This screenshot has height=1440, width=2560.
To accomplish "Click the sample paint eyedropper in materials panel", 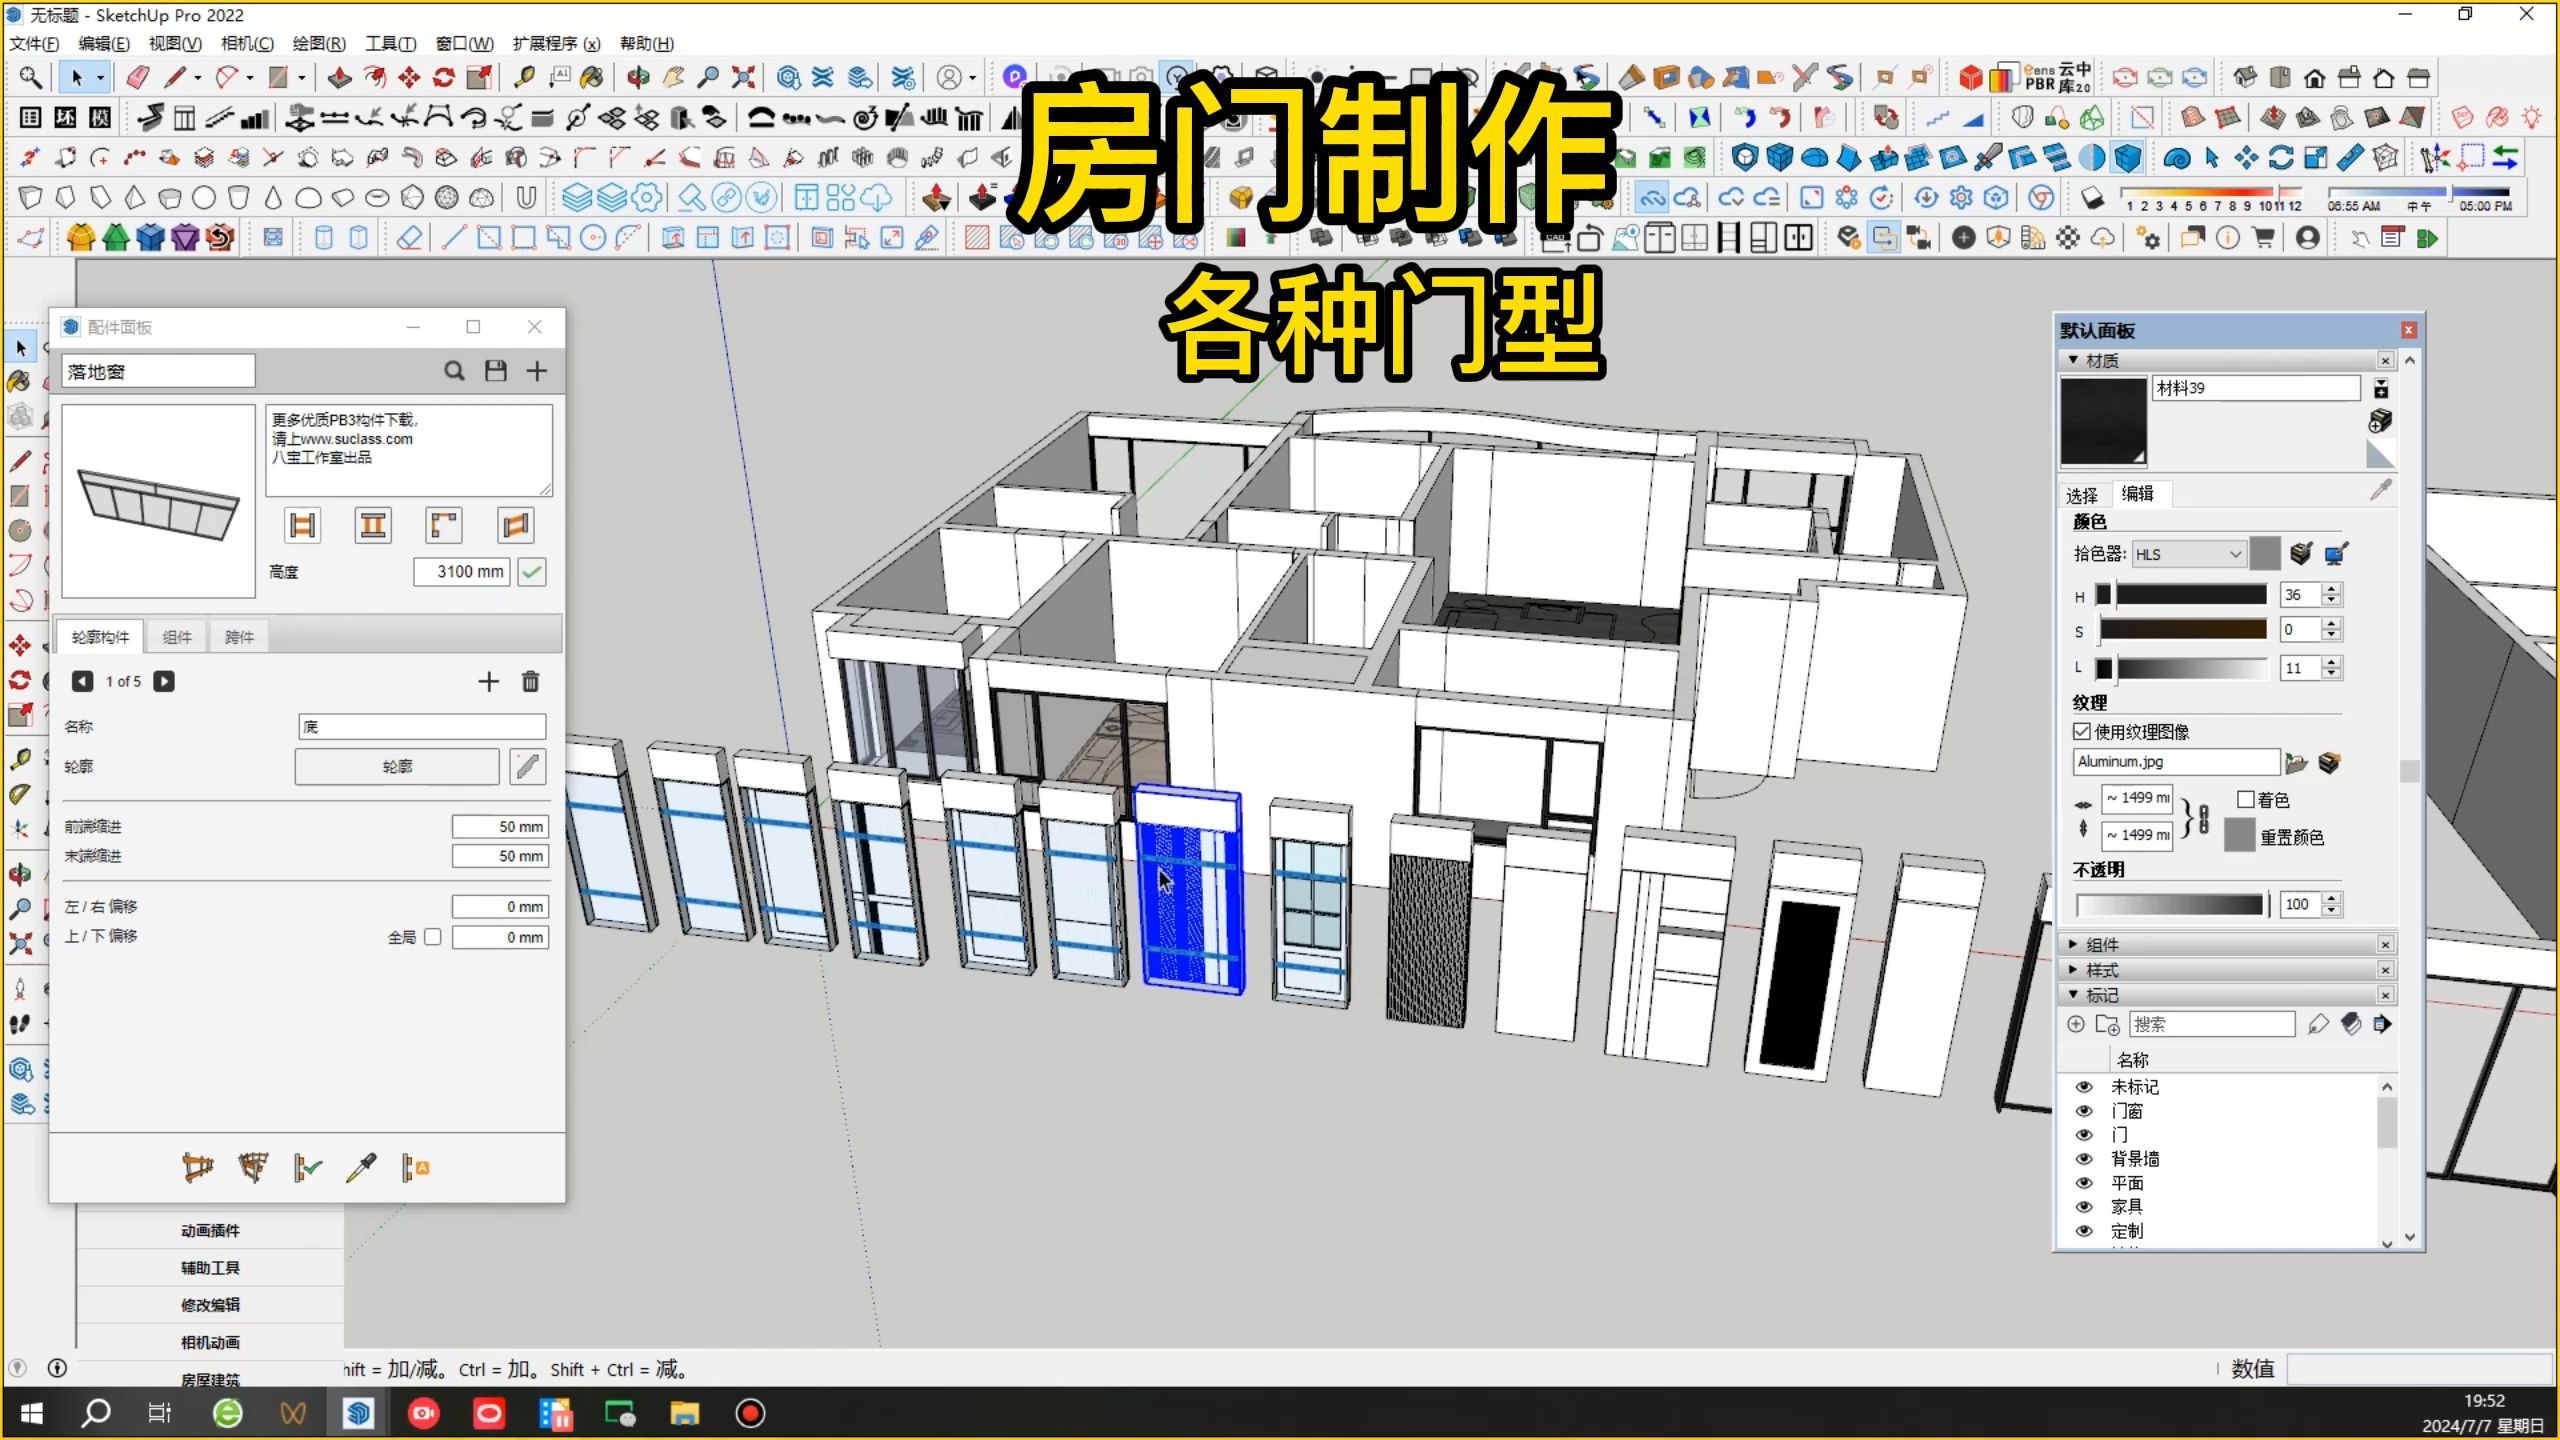I will pyautogui.click(x=2381, y=490).
